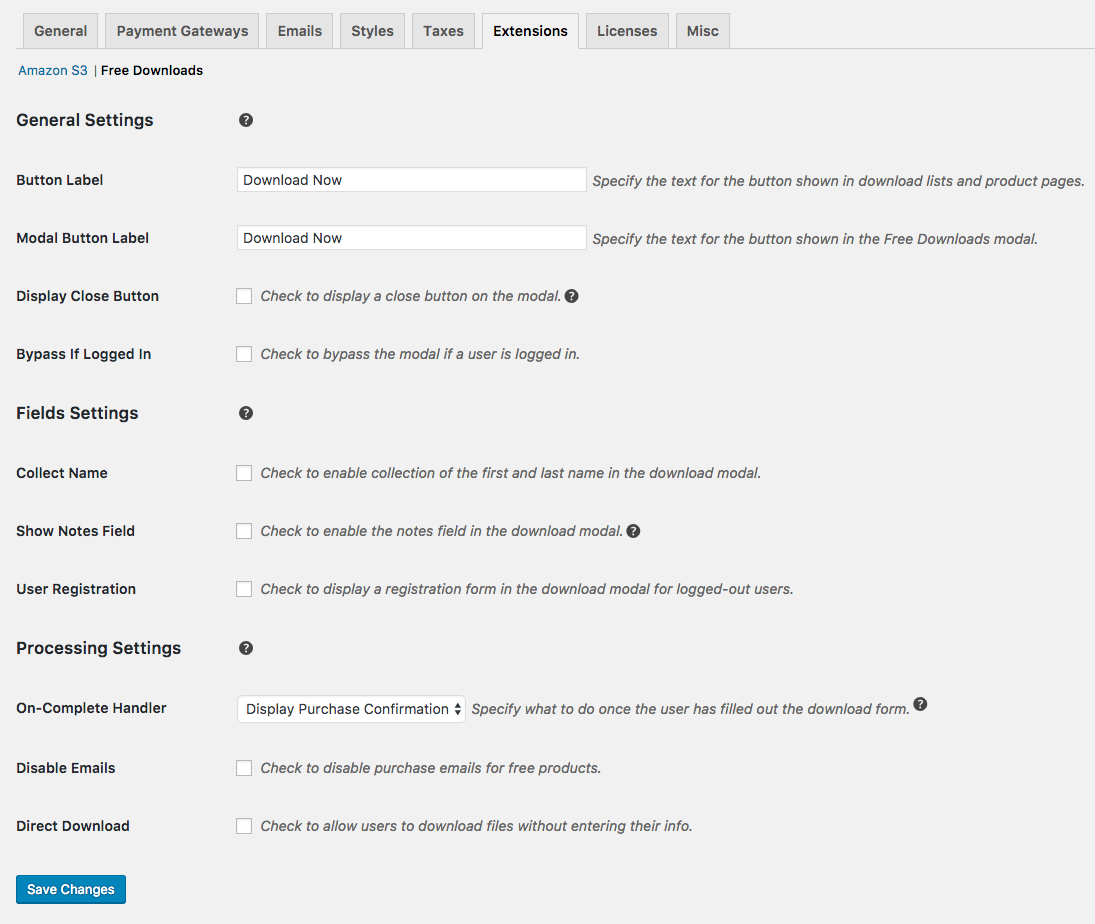Image resolution: width=1095 pixels, height=924 pixels.
Task: Check the User Registration checkbox
Action: (x=244, y=589)
